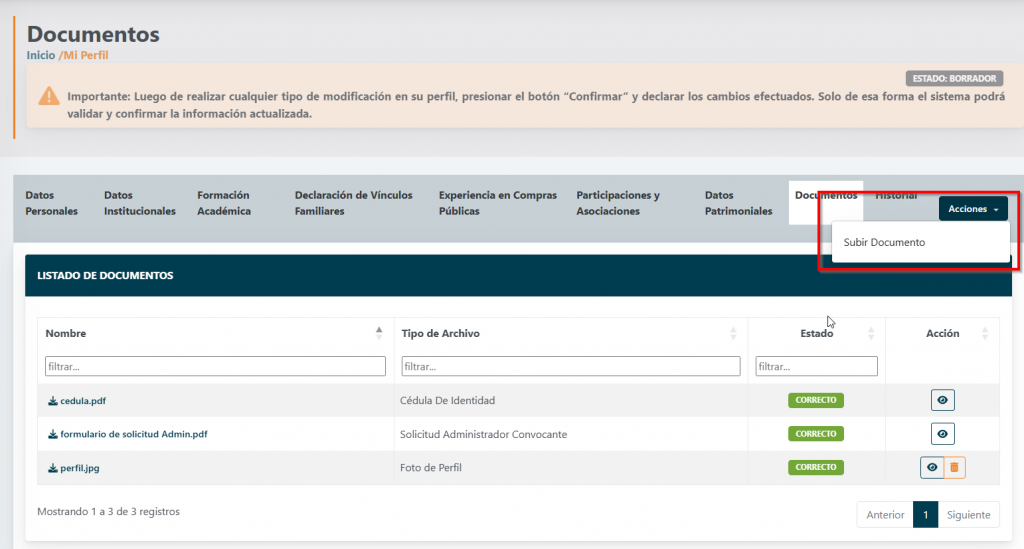Sort table by Tipo de Archivo arrows
Screen dimensions: 1024x549
(733, 333)
